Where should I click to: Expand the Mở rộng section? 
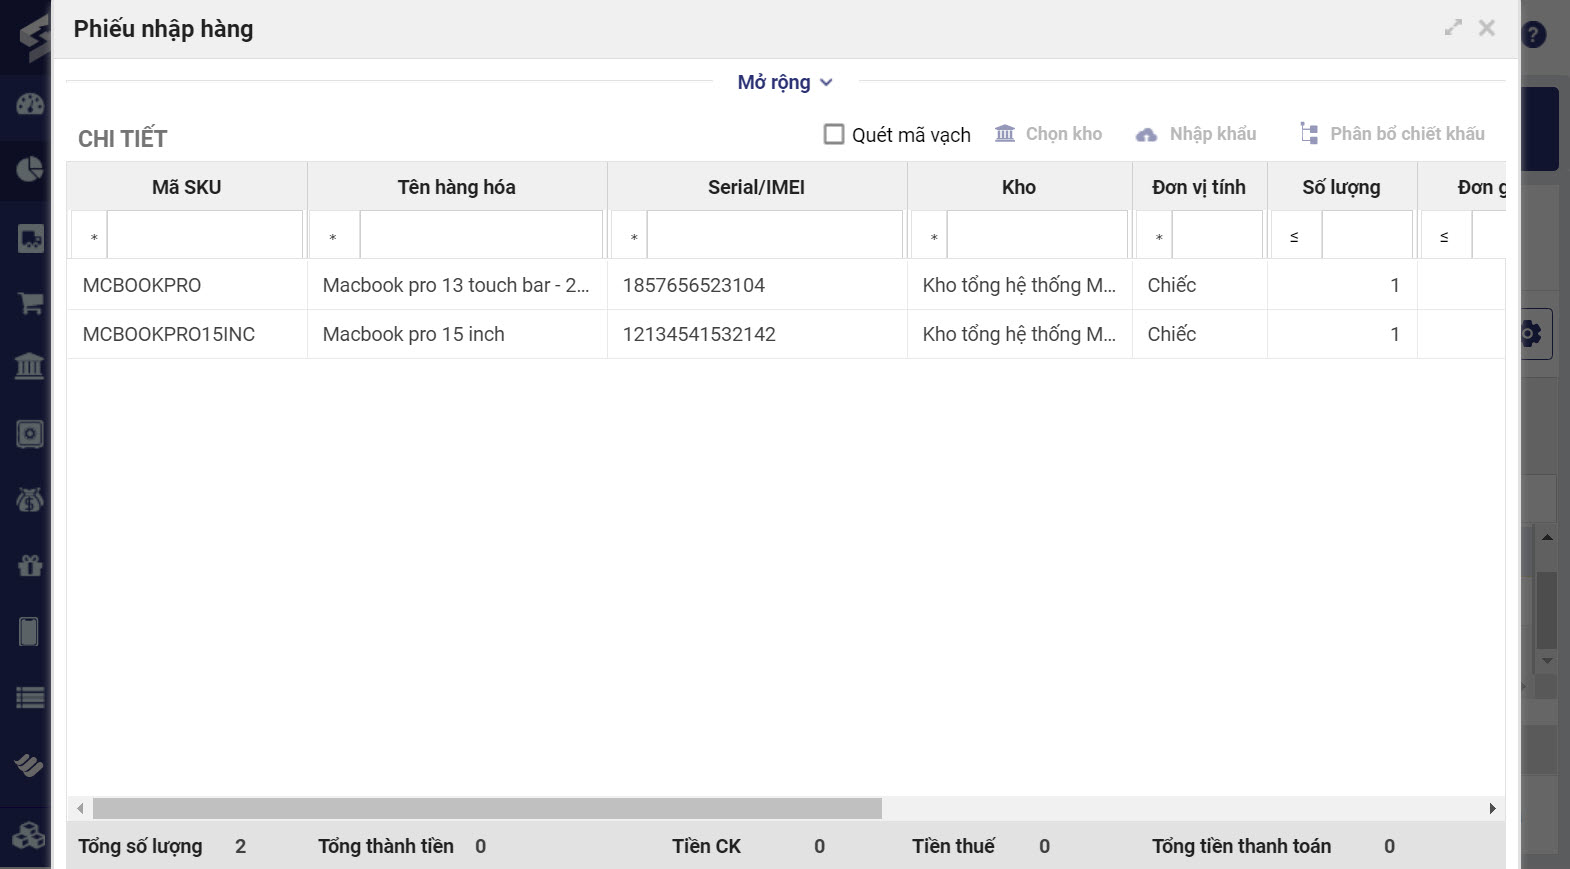pyautogui.click(x=785, y=82)
